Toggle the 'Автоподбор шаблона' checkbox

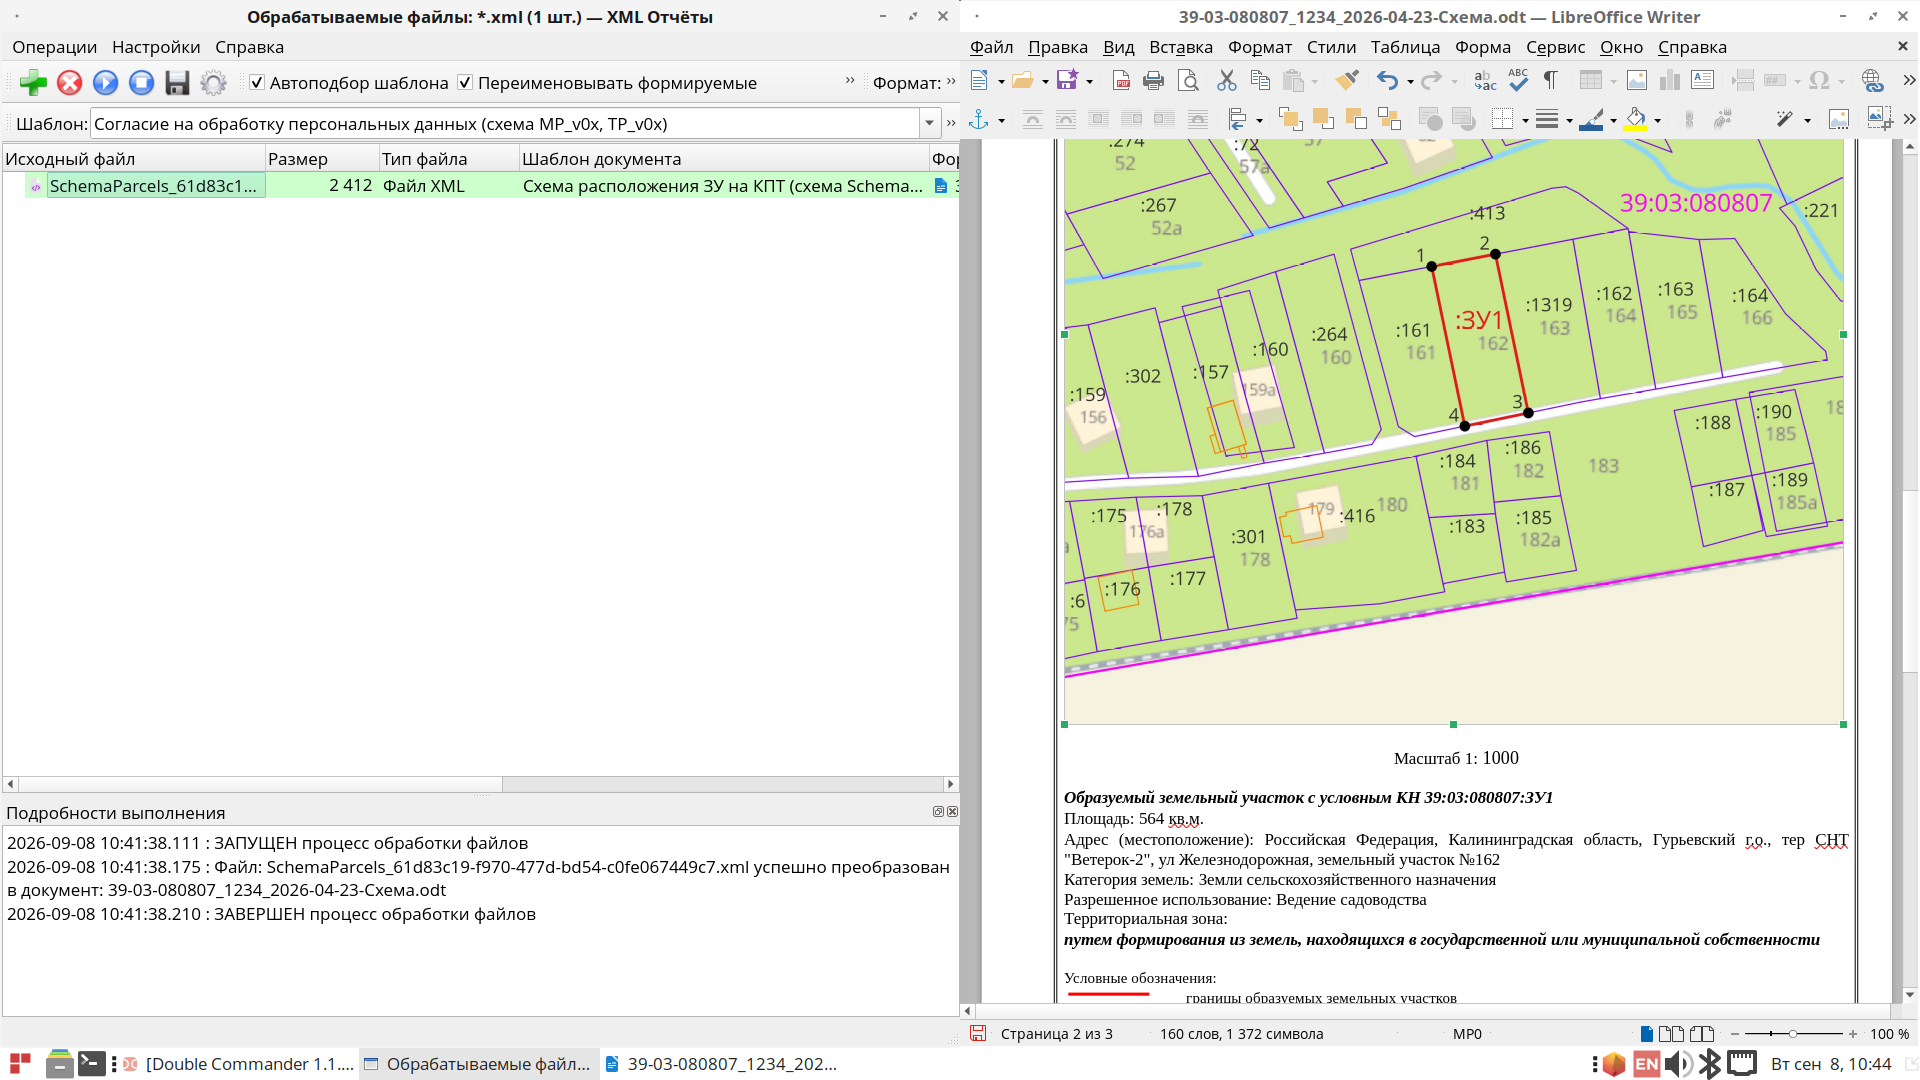(x=257, y=82)
